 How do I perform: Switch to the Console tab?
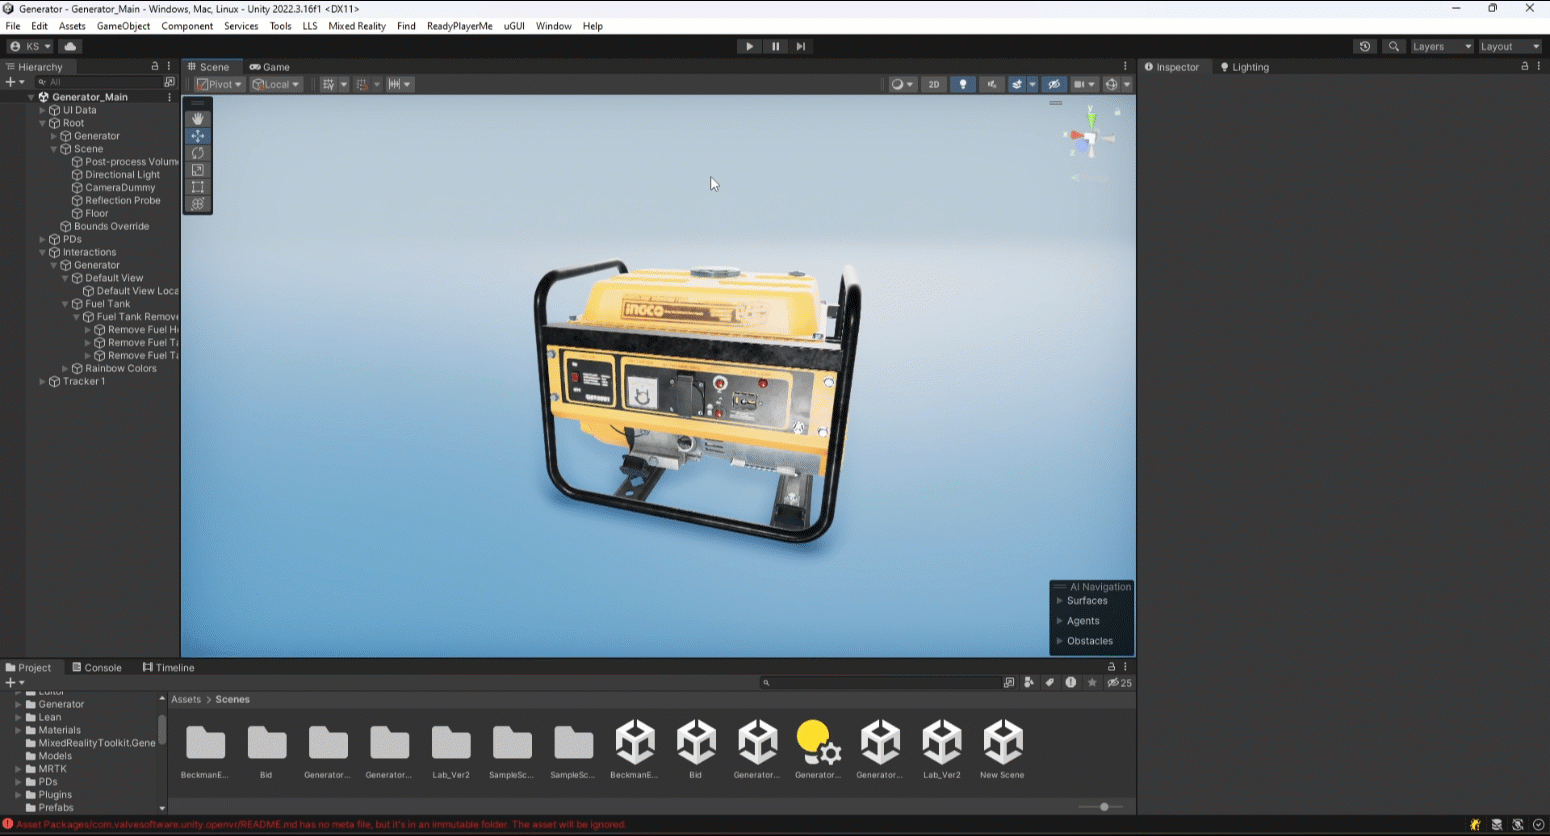coord(97,668)
